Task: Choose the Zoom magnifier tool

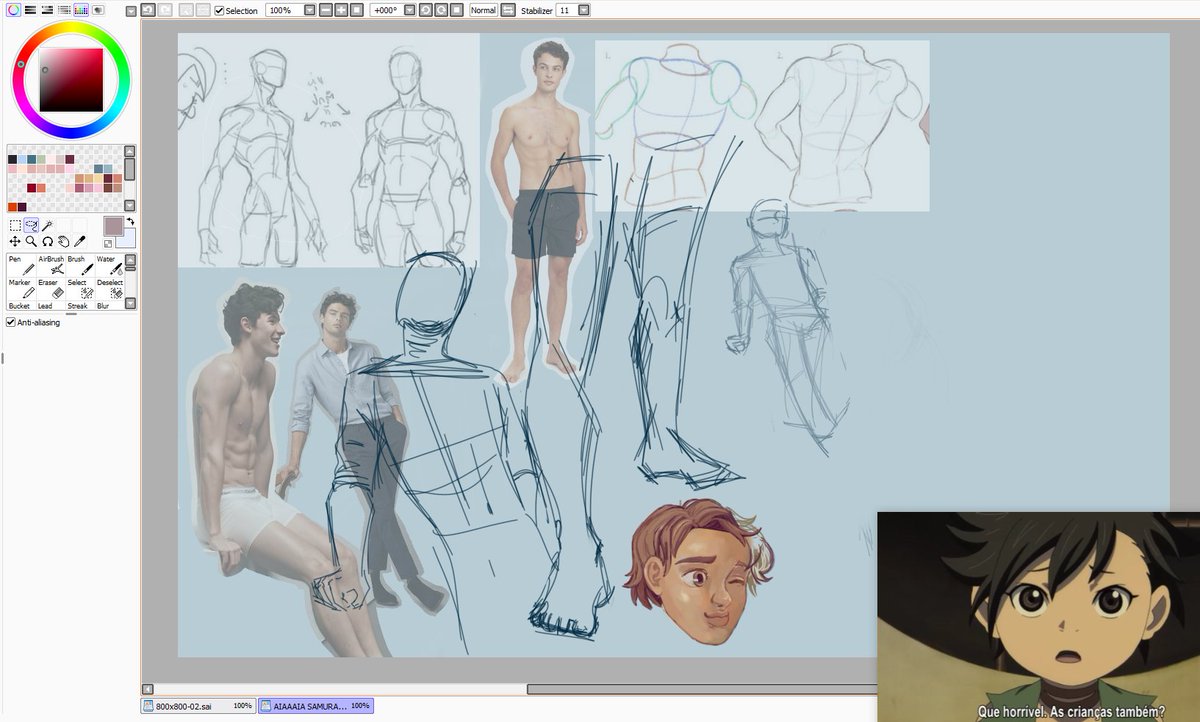Action: (31, 241)
